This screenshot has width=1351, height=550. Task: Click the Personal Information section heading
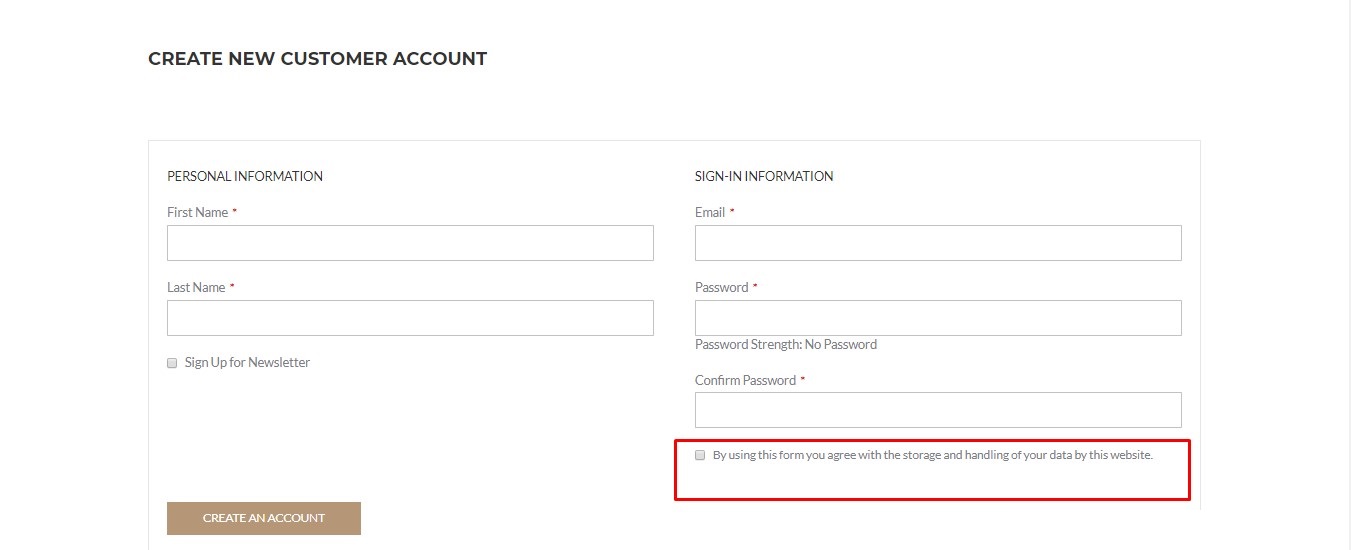[x=245, y=176]
